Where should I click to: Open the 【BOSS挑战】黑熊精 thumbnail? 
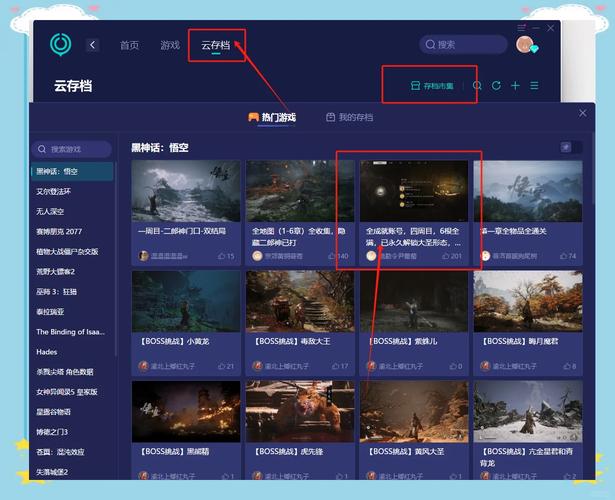tap(186, 411)
